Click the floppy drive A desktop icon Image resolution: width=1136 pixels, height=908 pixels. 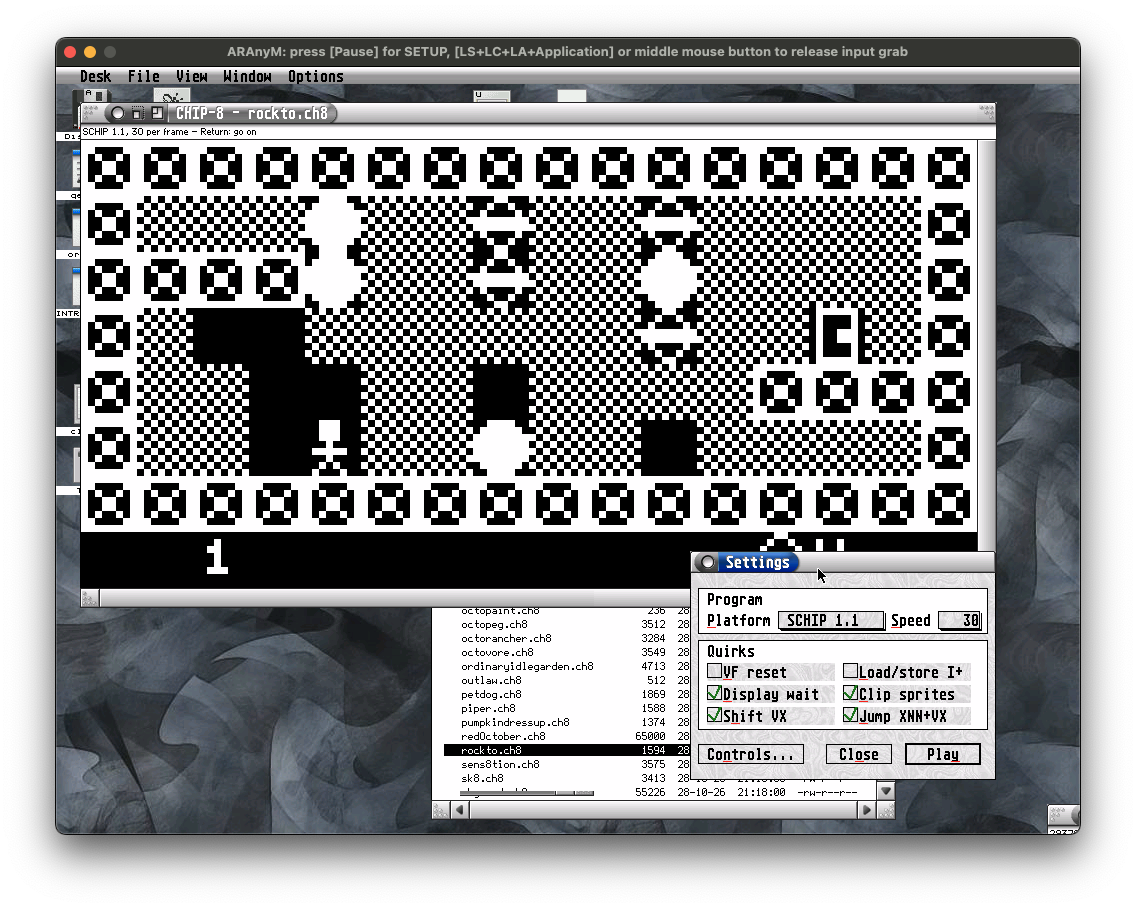[x=93, y=96]
